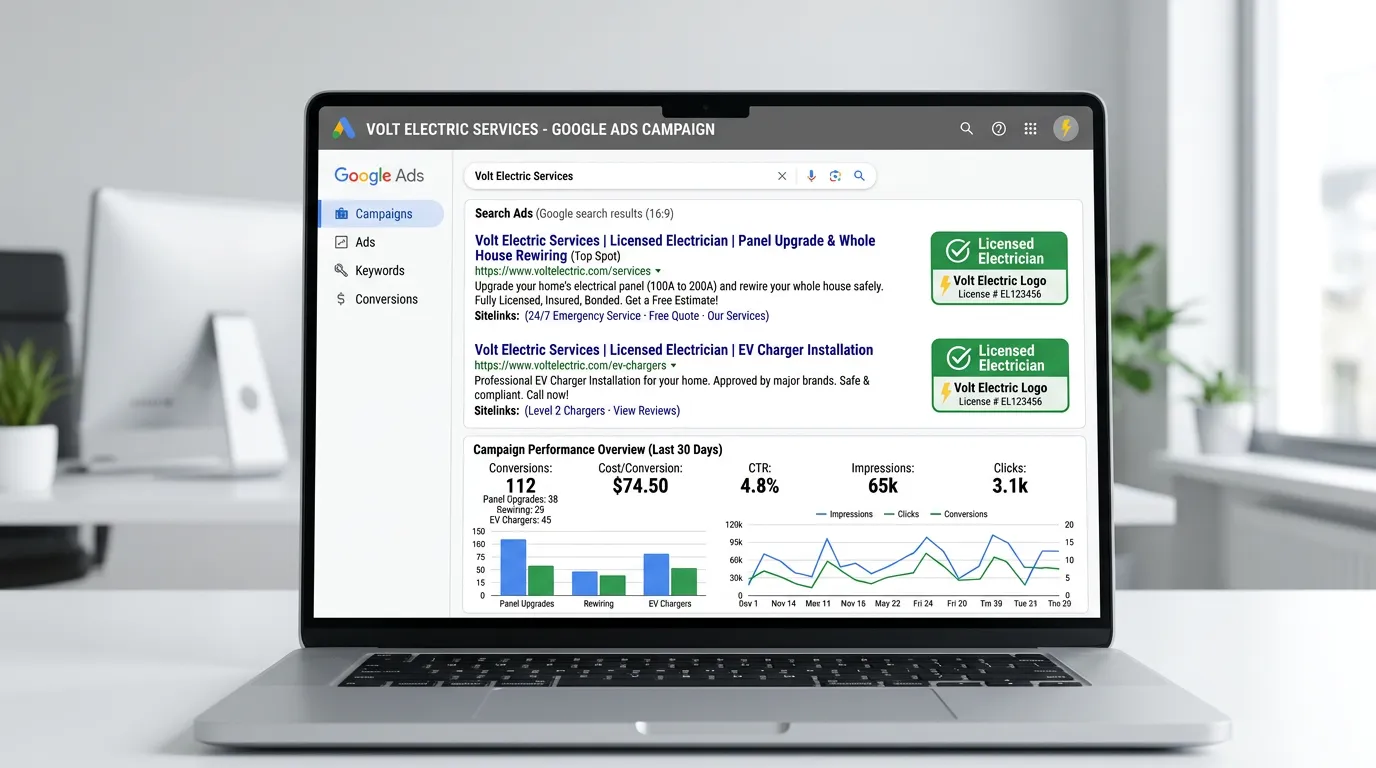Expand dropdown arrow beside voltelectric.com/ev-chargers URL
Screen dimensions: 1376x768
click(674, 366)
